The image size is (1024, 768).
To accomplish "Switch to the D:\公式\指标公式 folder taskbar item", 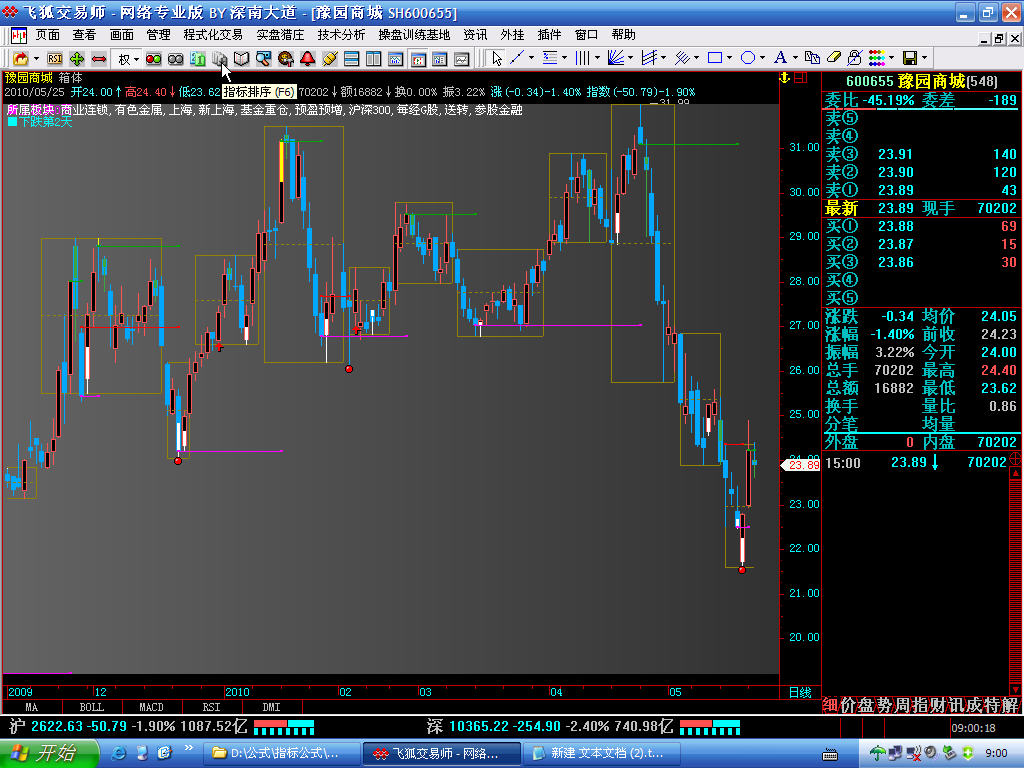I will click(x=280, y=753).
